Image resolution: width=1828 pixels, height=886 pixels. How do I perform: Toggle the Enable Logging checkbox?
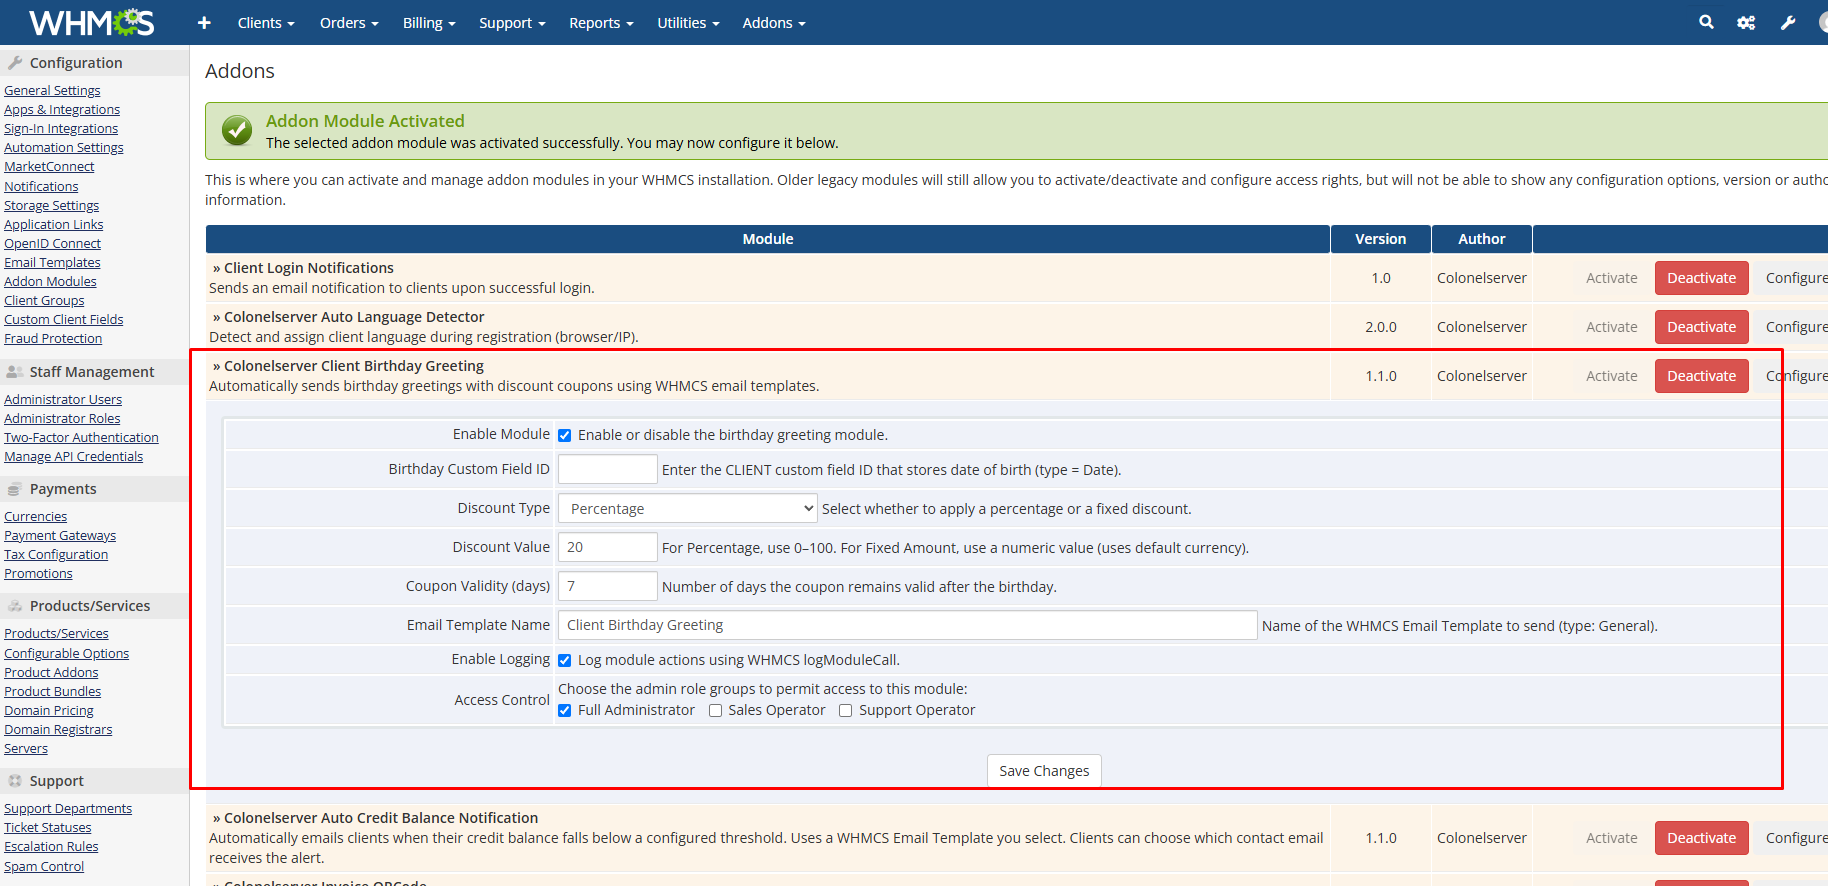pos(565,660)
